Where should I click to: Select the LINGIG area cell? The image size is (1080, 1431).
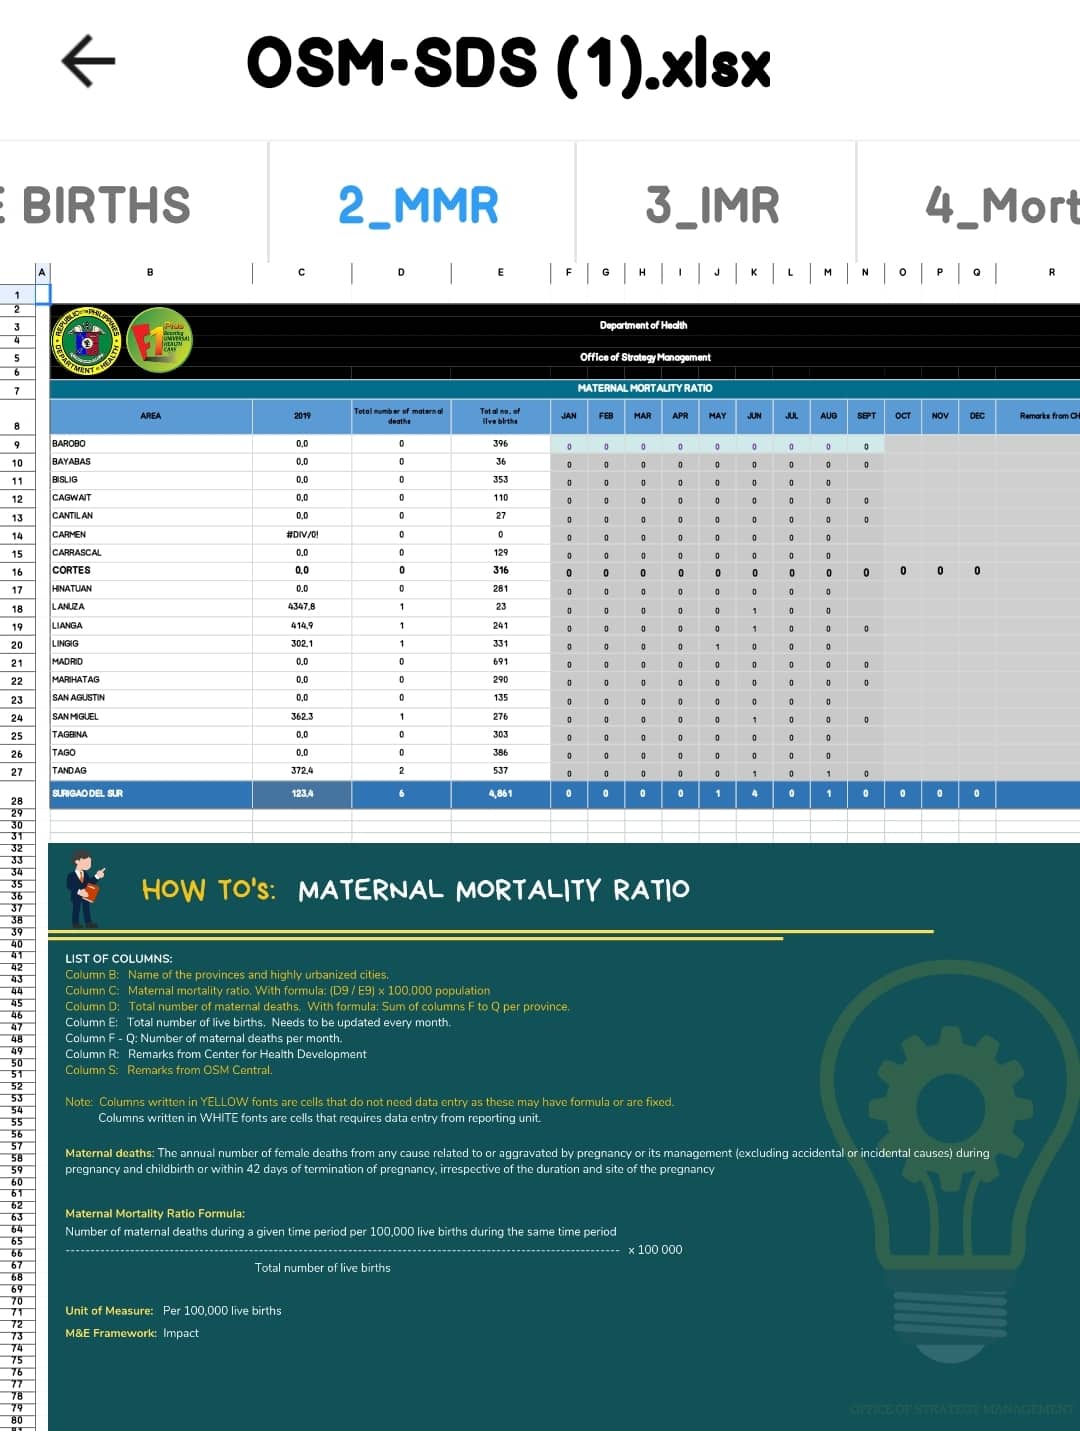[x=151, y=643]
